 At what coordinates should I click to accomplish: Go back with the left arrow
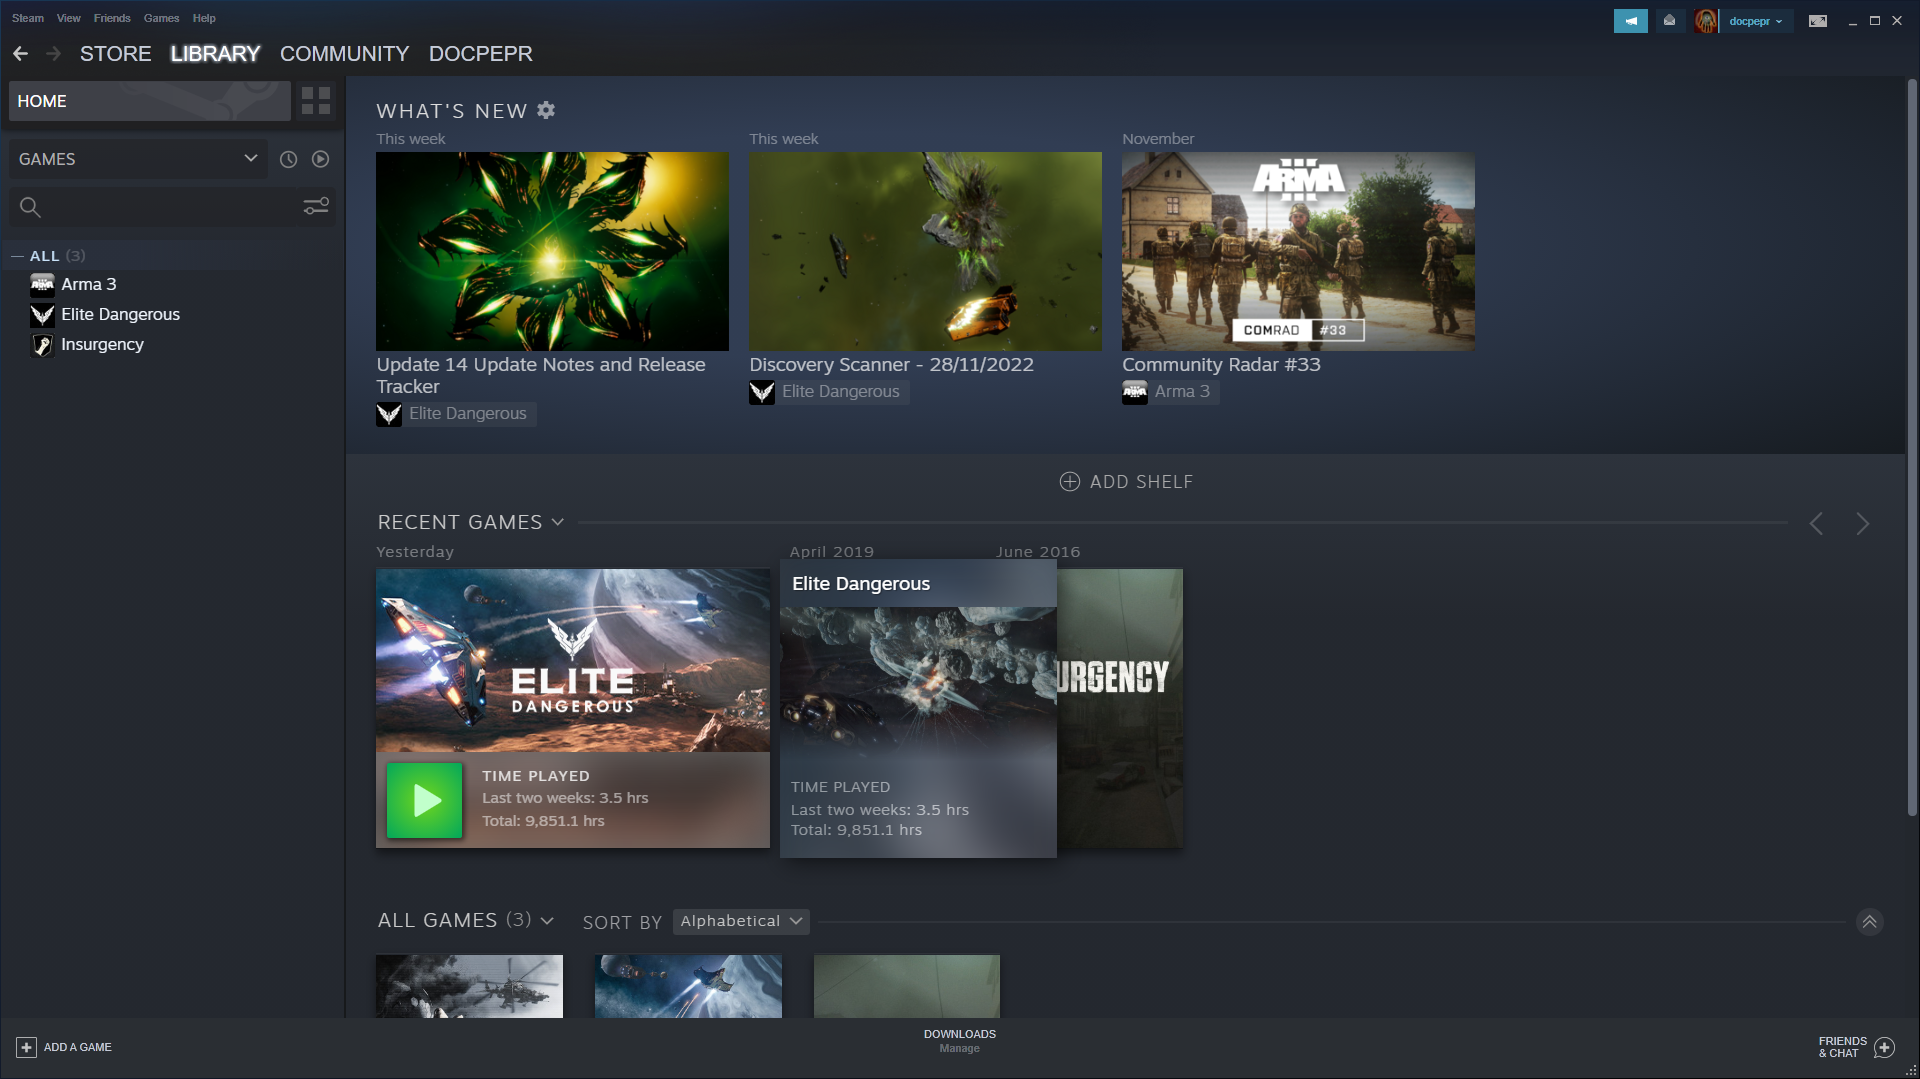20,54
